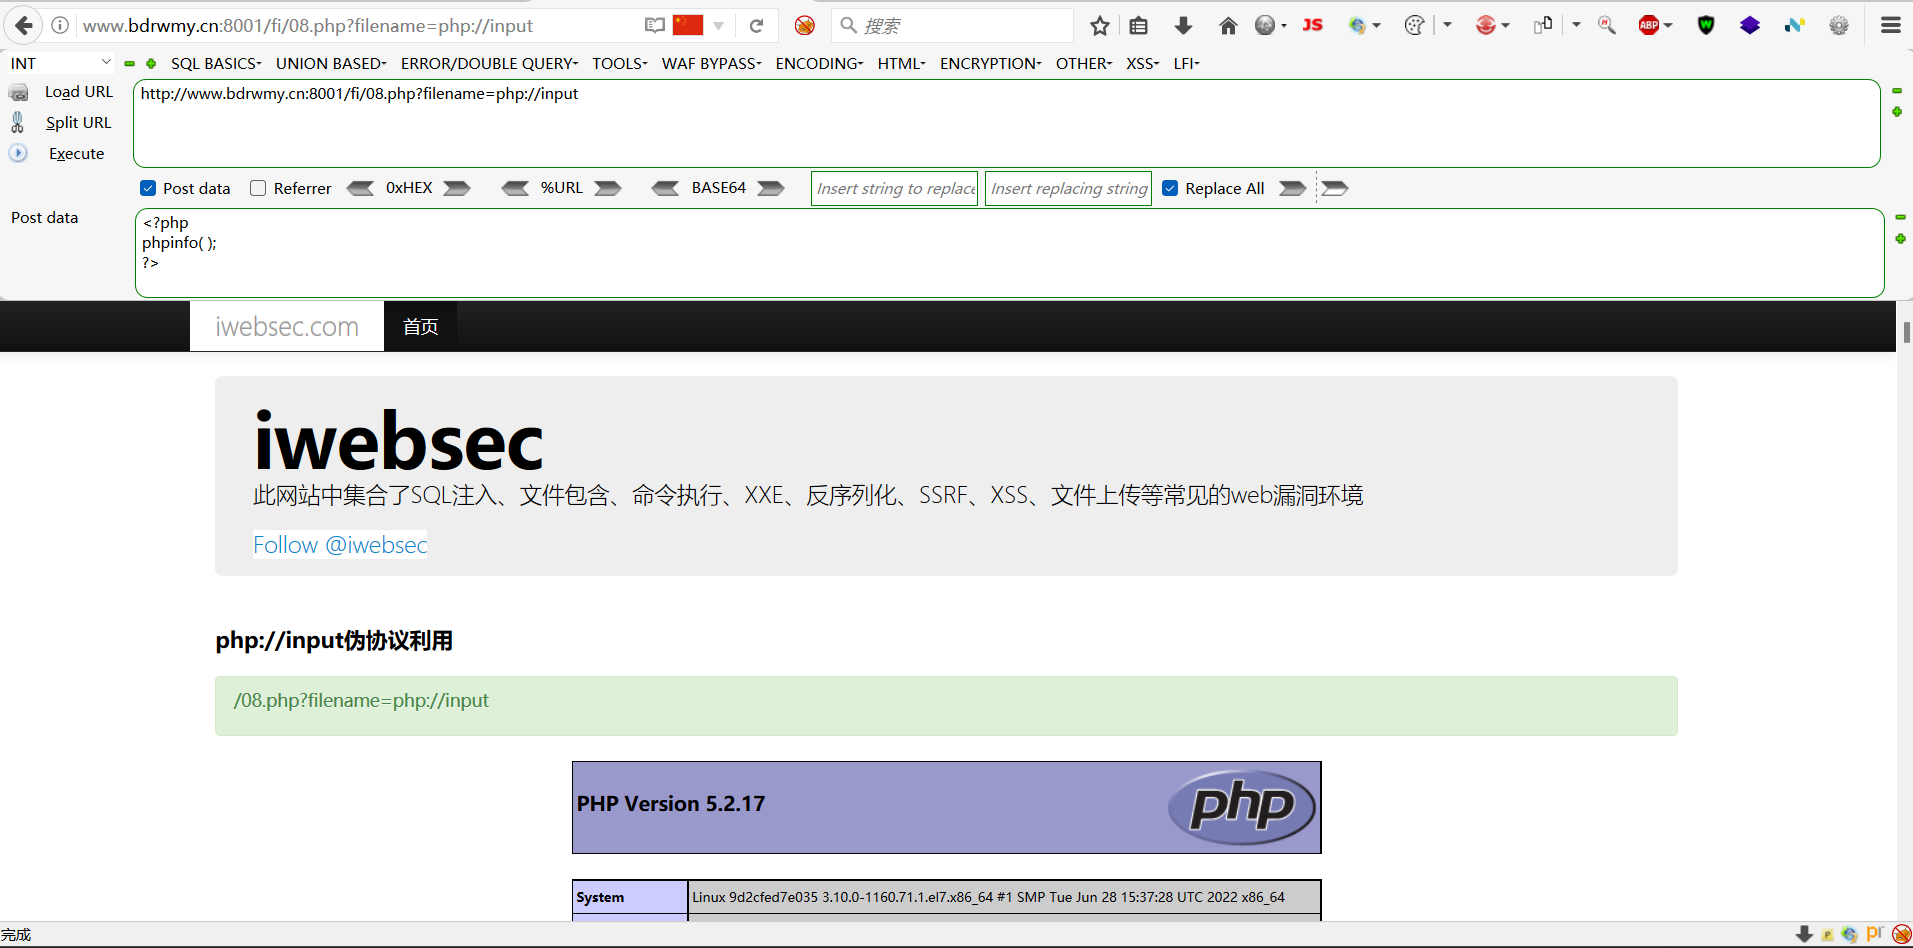Click the black shield W extension icon

point(1706,25)
